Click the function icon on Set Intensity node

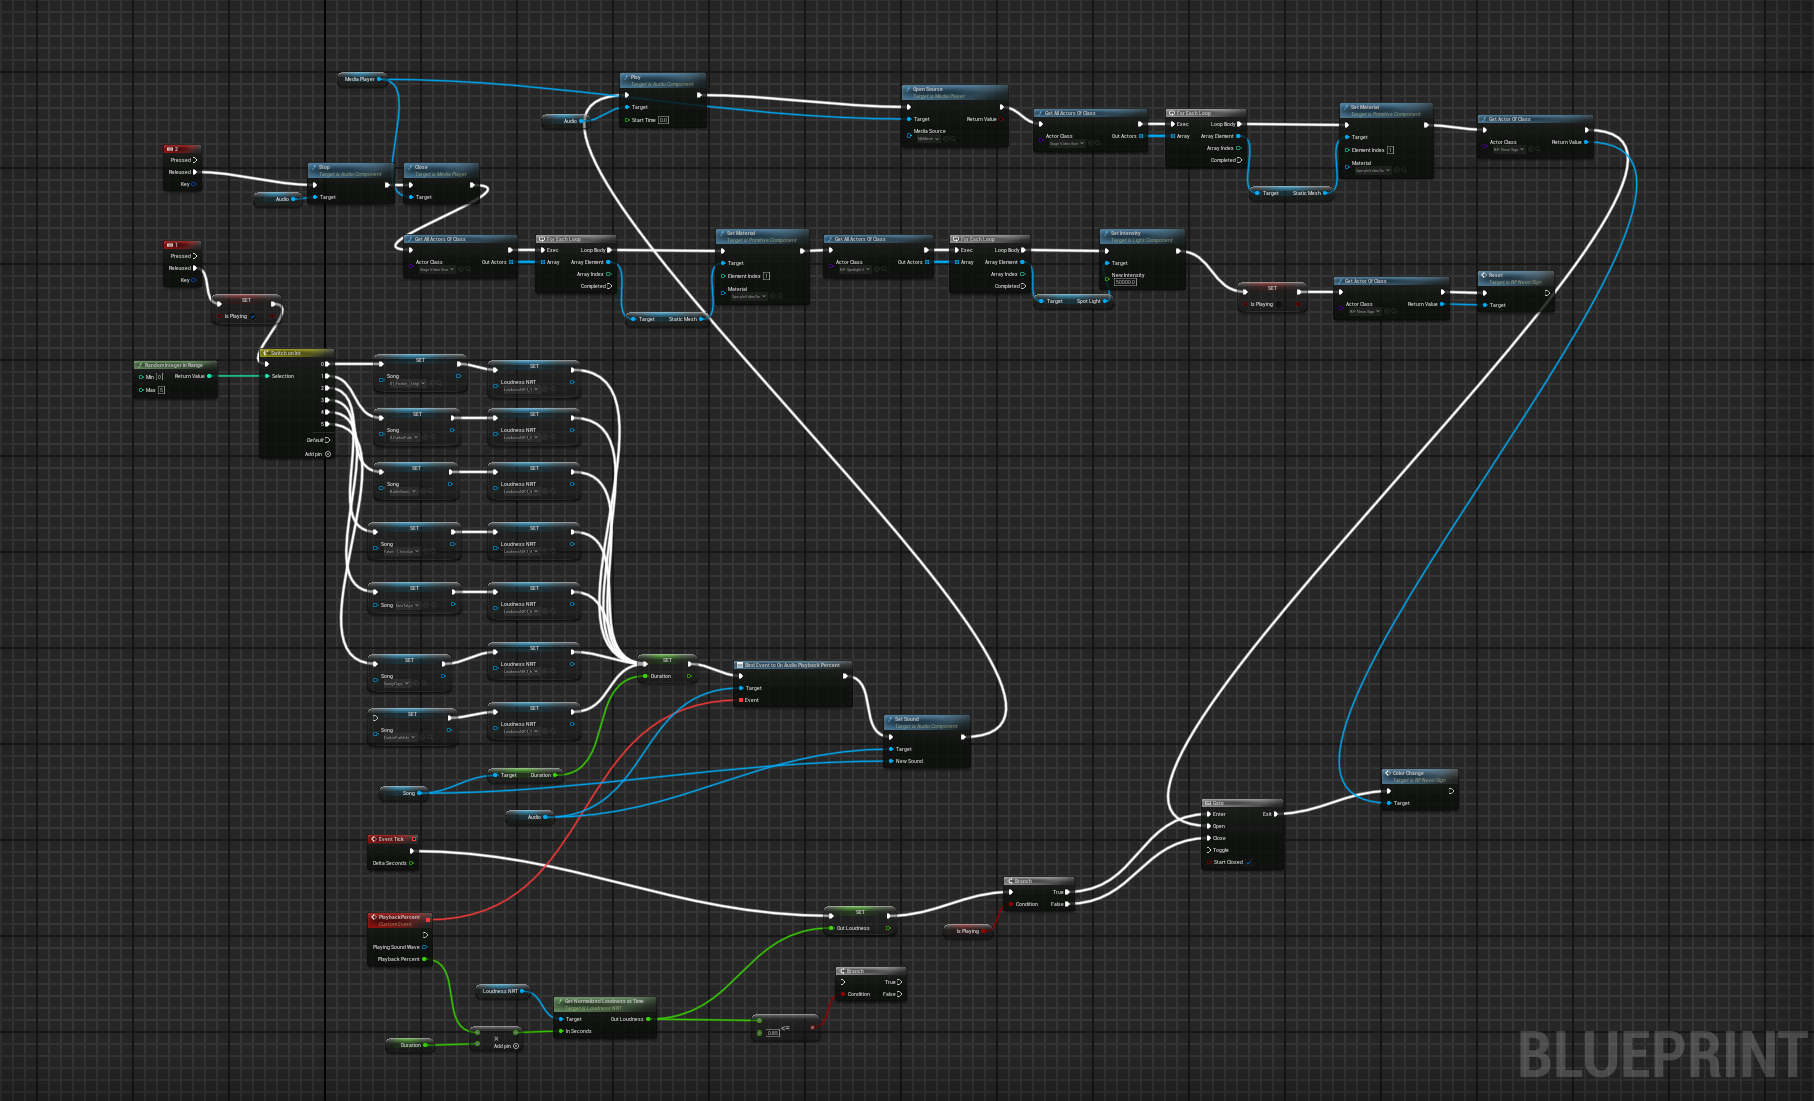(x=1107, y=234)
